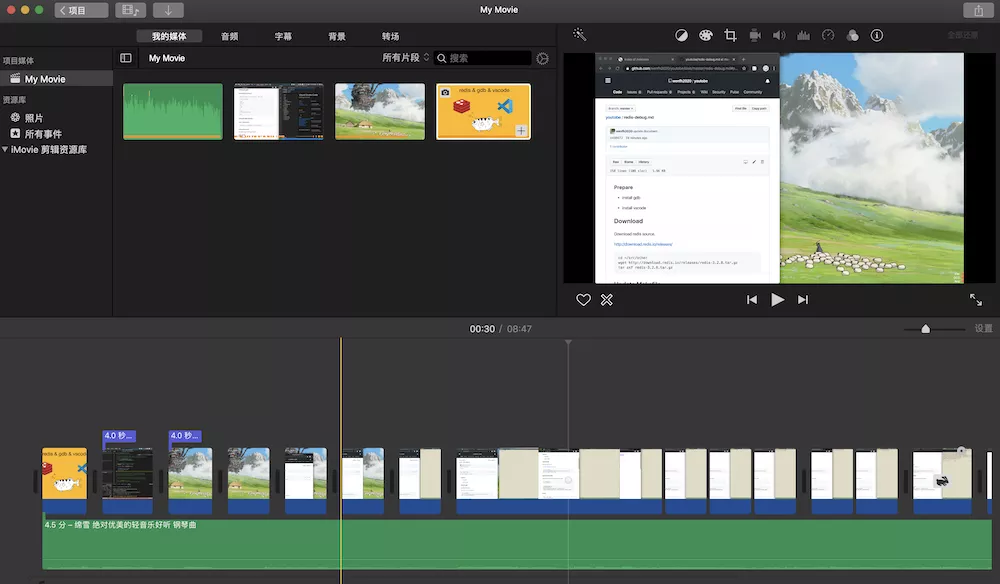This screenshot has width=1000, height=584.
Task: Show clip information with the info icon
Action: [x=877, y=35]
